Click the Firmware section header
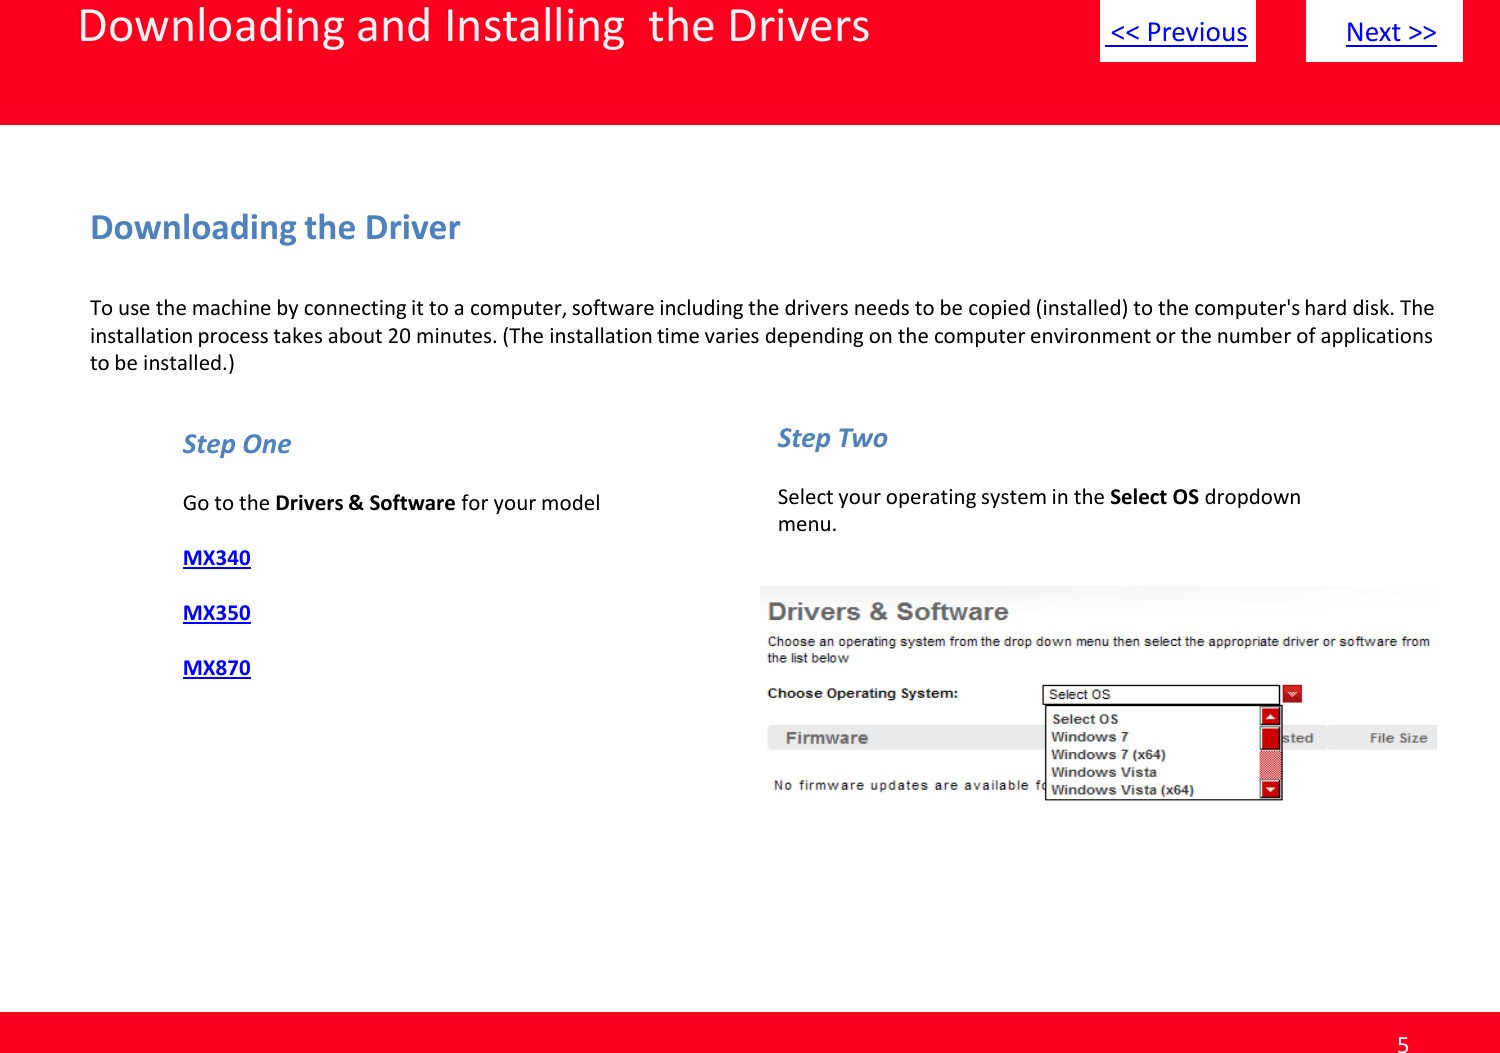The image size is (1500, 1053). [827, 738]
